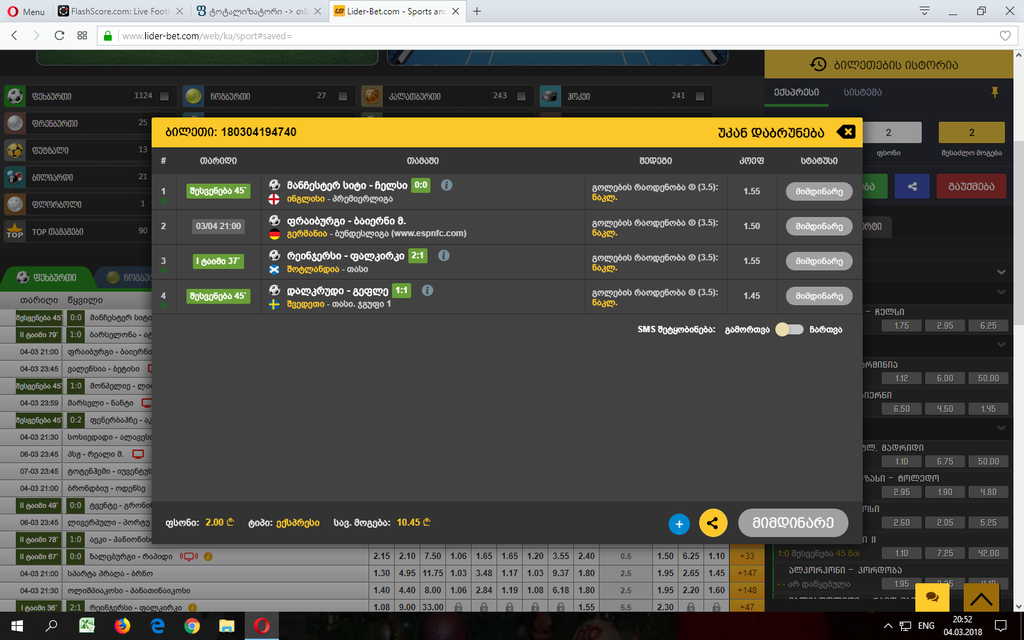Select the ბილიარდი billiard balls icon
Viewport: 1024px width, 640px height.
[14, 177]
